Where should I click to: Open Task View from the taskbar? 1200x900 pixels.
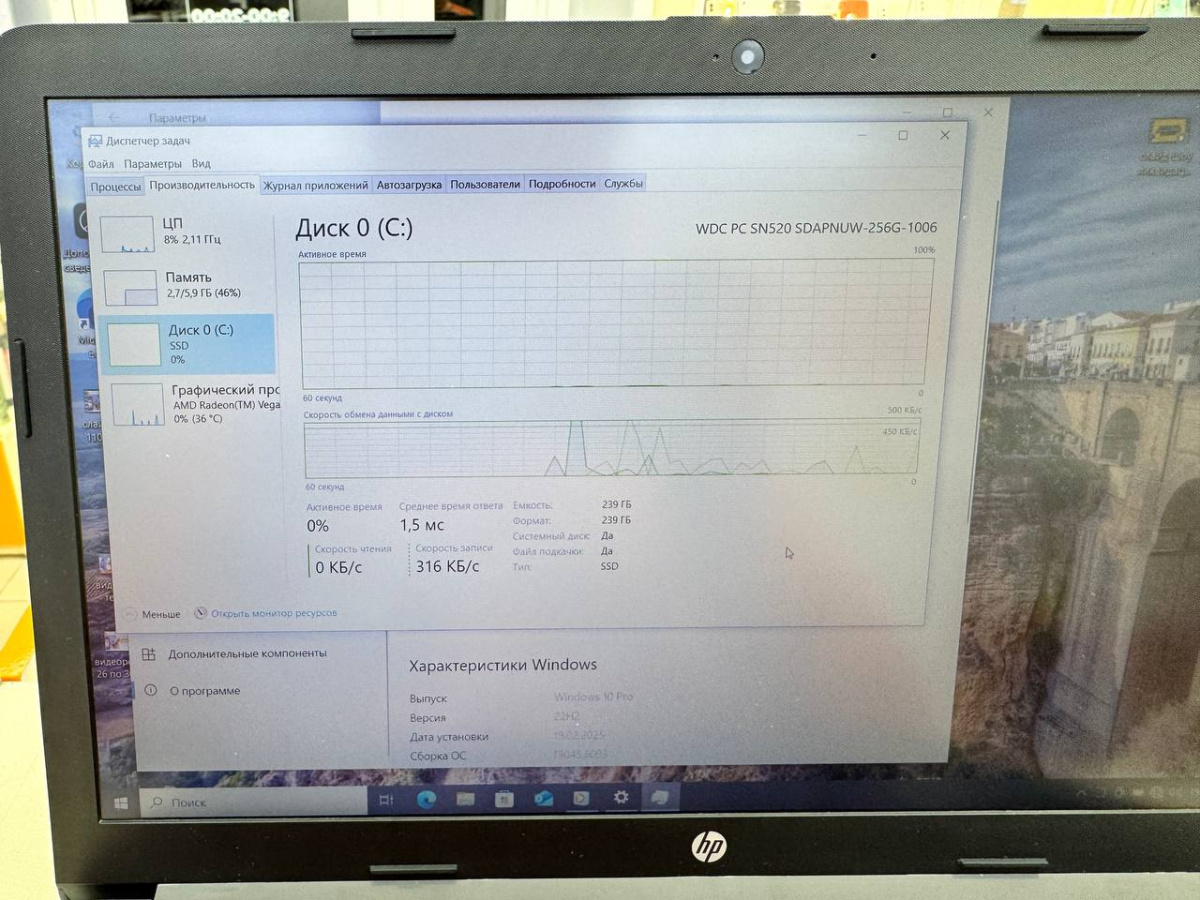pos(386,800)
